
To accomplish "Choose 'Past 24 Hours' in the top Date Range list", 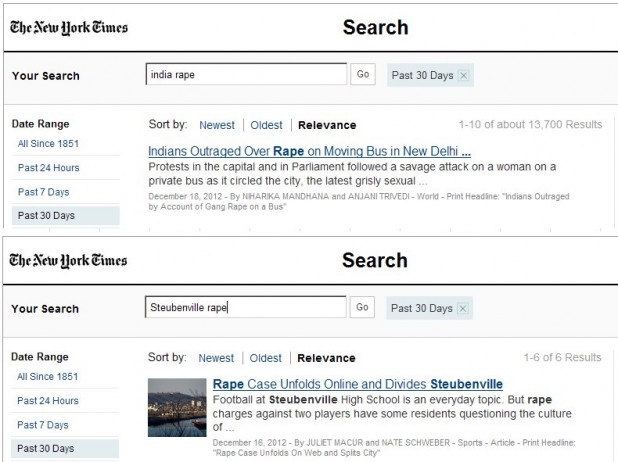I will [48, 168].
